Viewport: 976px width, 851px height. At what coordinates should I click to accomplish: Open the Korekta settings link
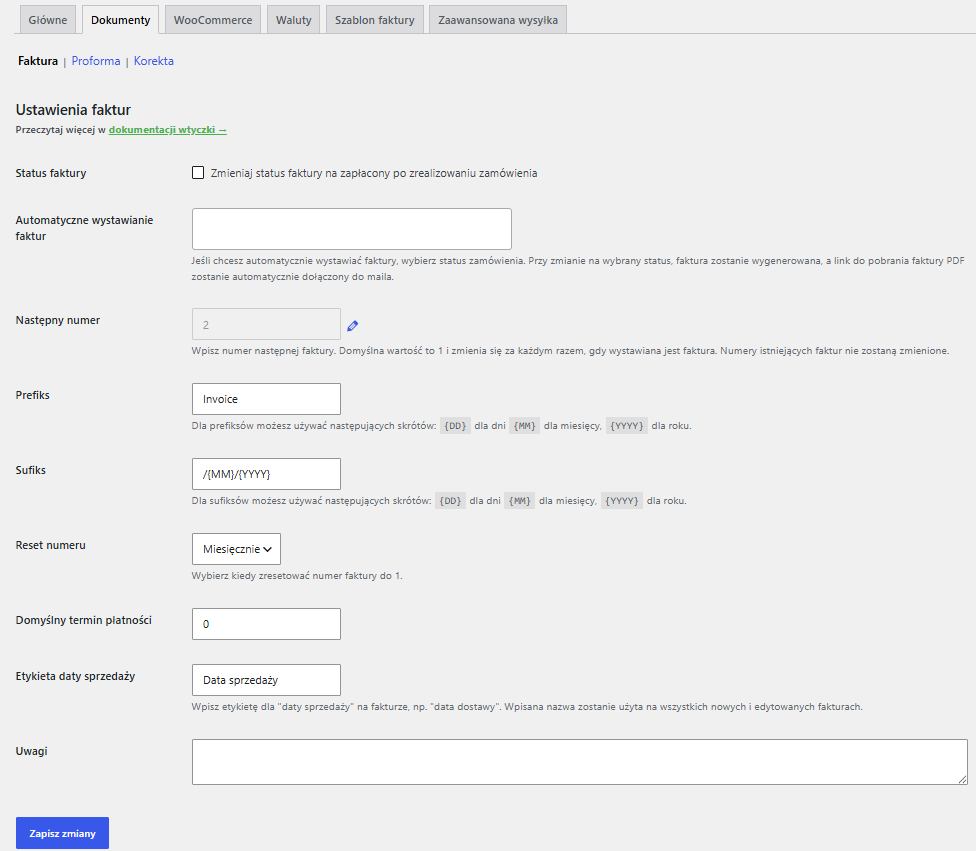pos(154,61)
